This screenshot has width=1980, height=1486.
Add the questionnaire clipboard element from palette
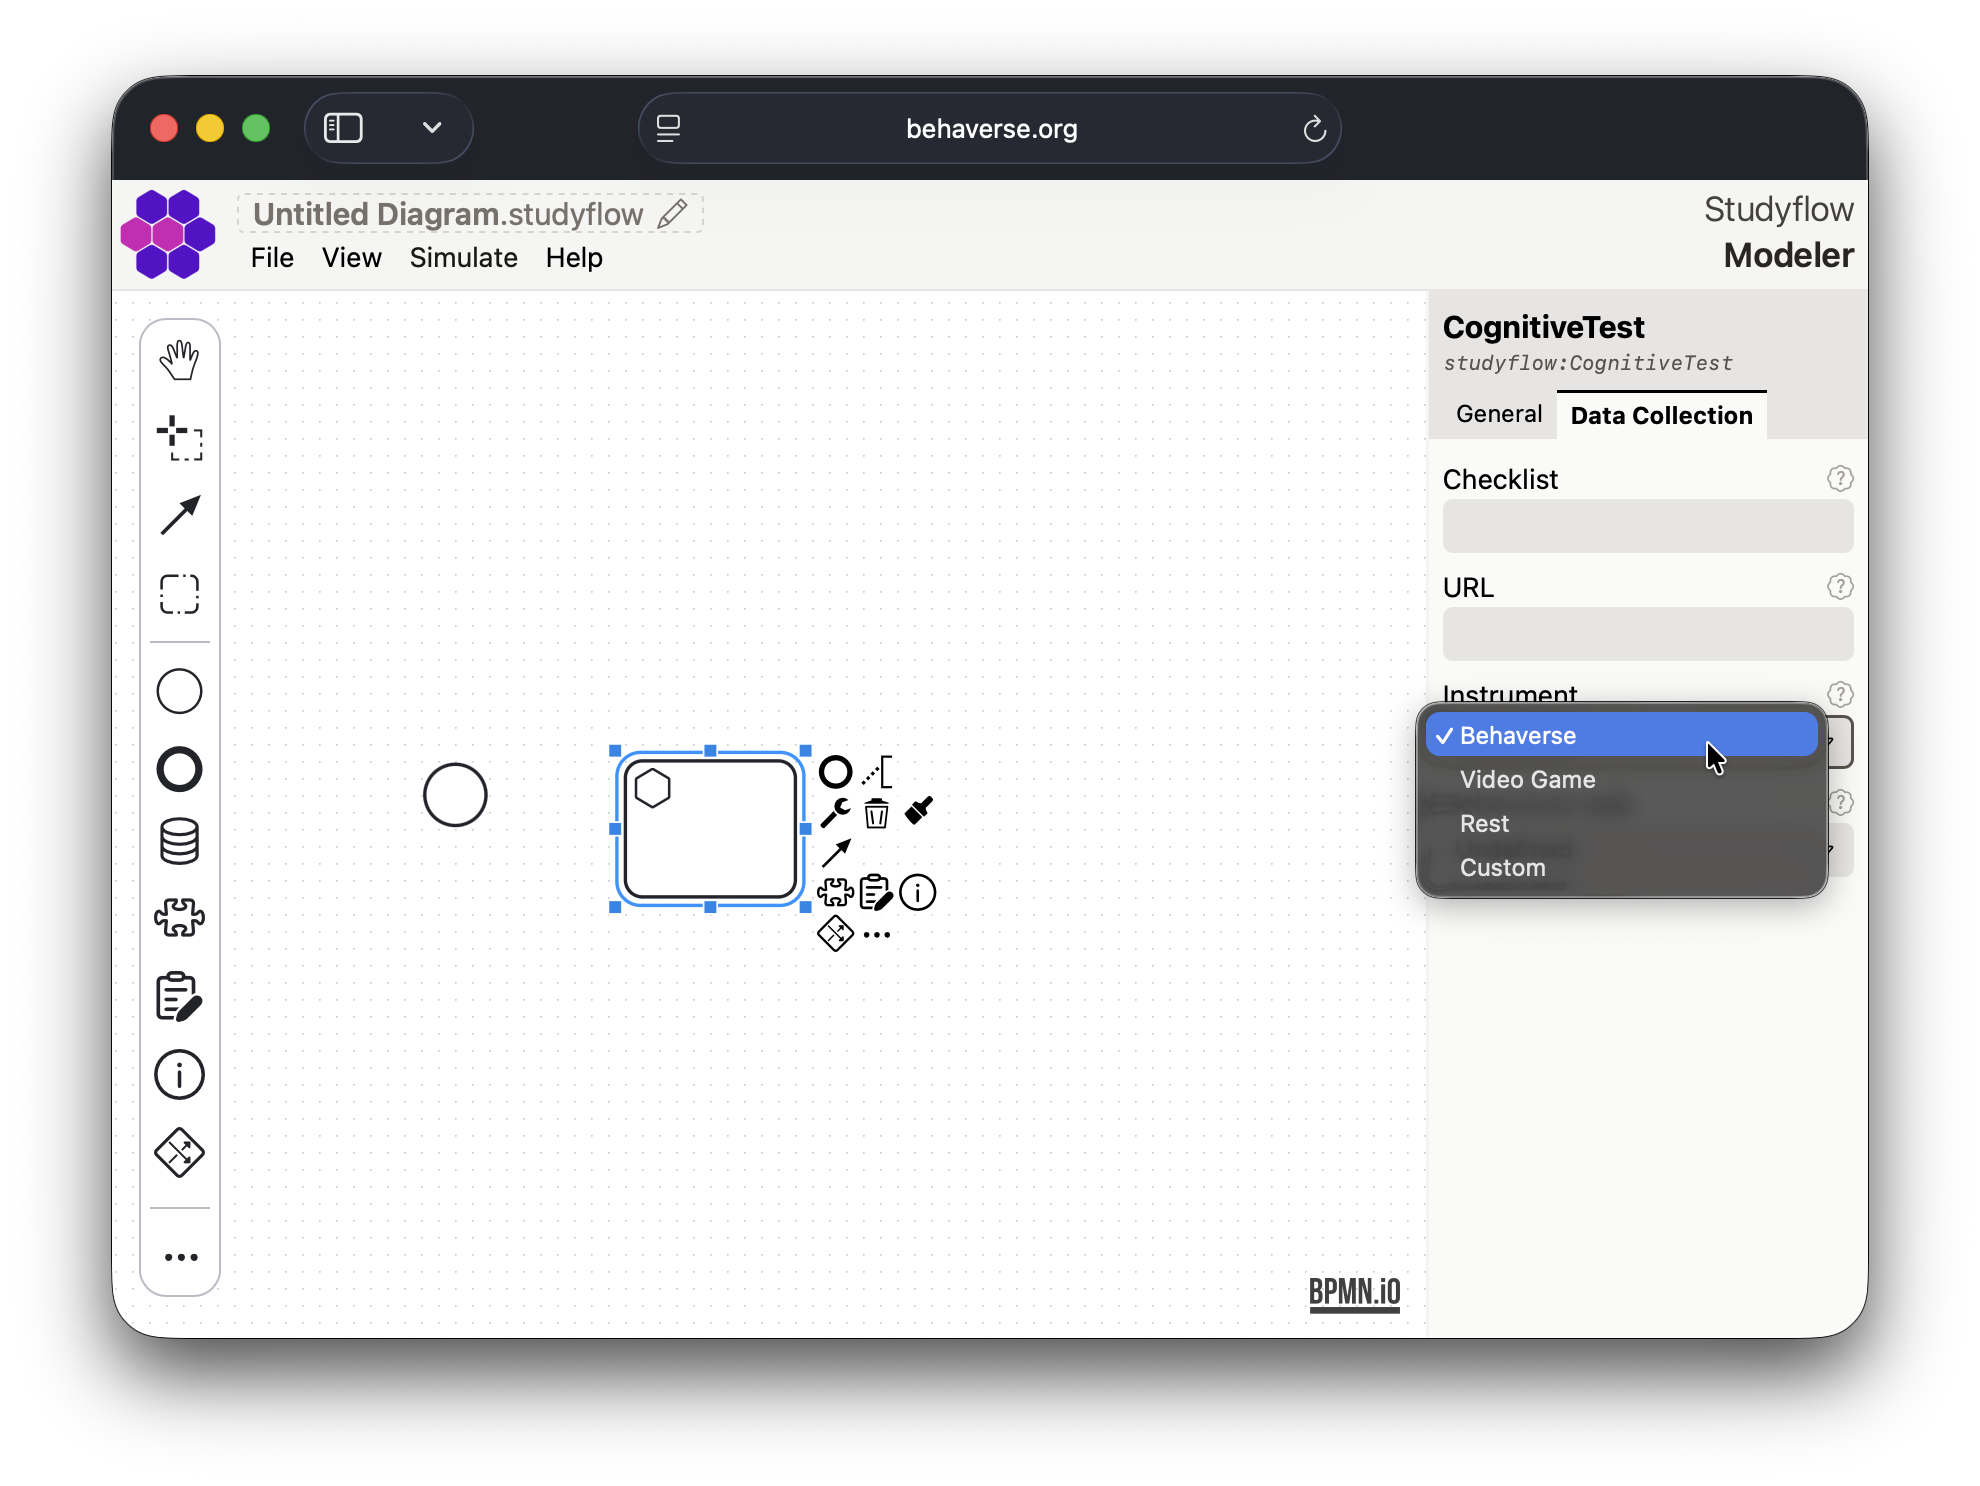point(180,997)
